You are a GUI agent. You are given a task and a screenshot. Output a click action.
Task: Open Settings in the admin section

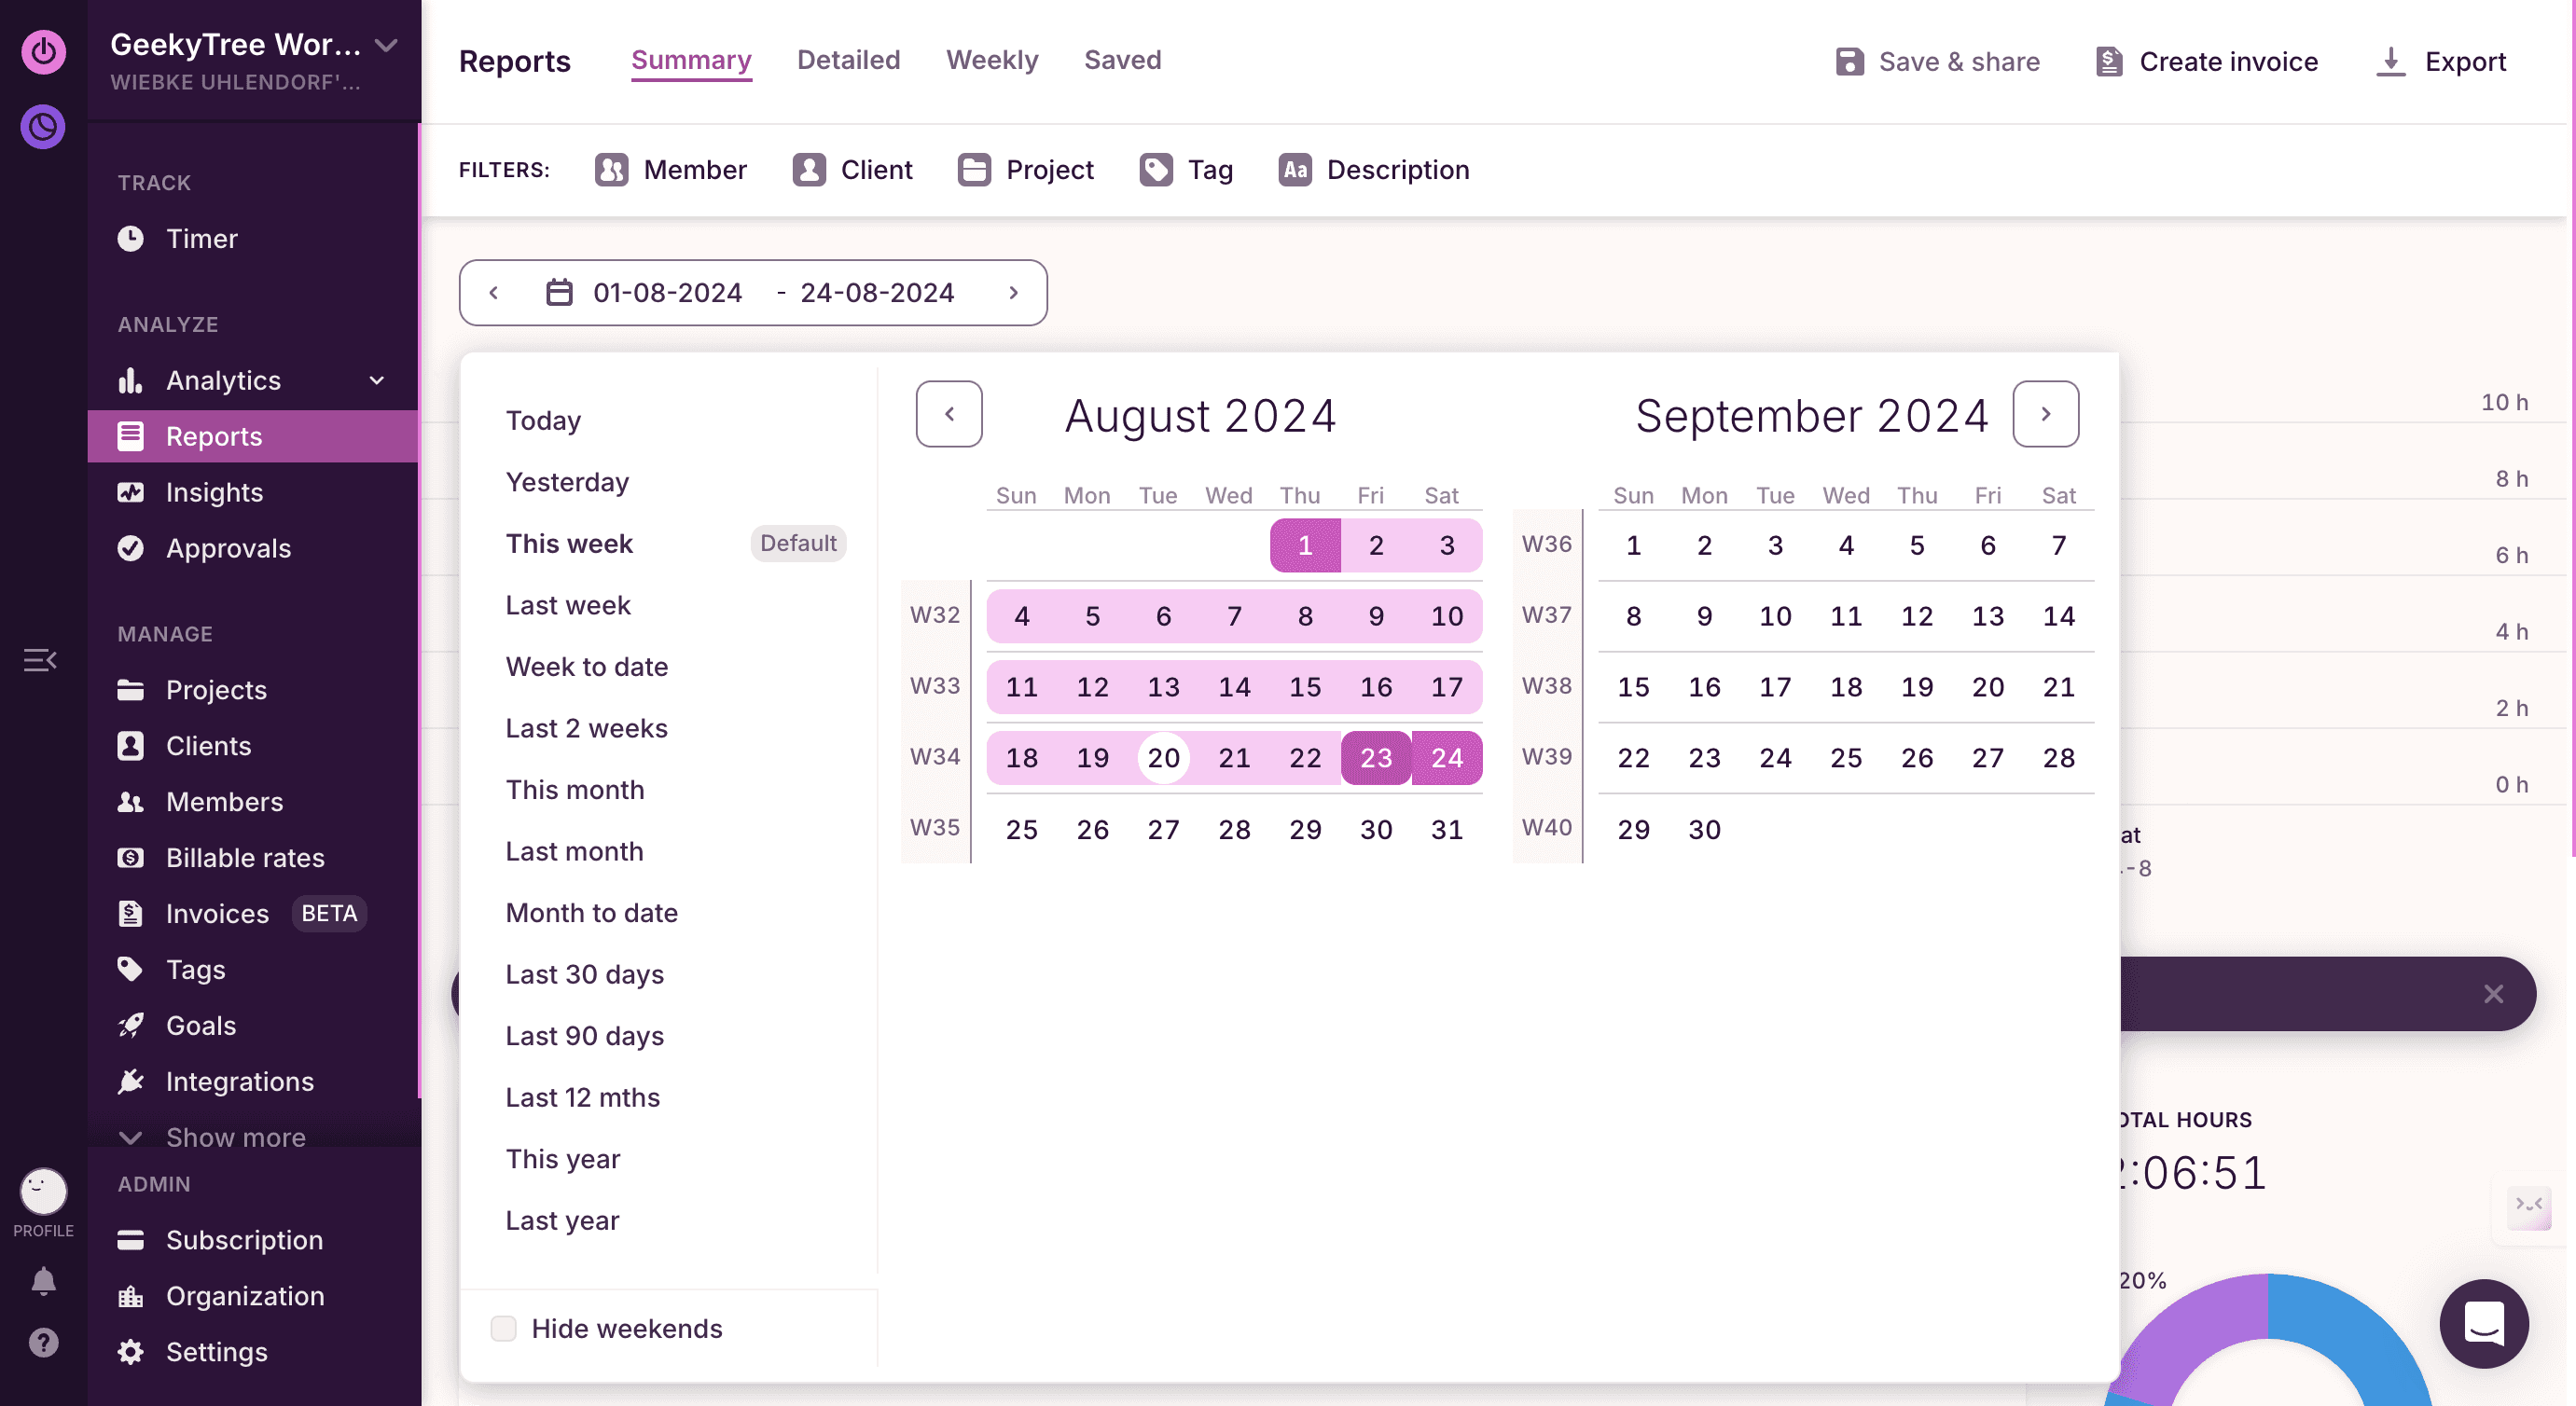point(216,1352)
